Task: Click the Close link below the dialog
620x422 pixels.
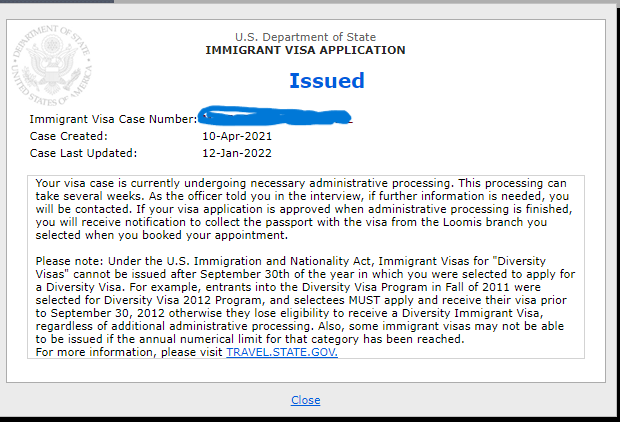Action: 306,400
